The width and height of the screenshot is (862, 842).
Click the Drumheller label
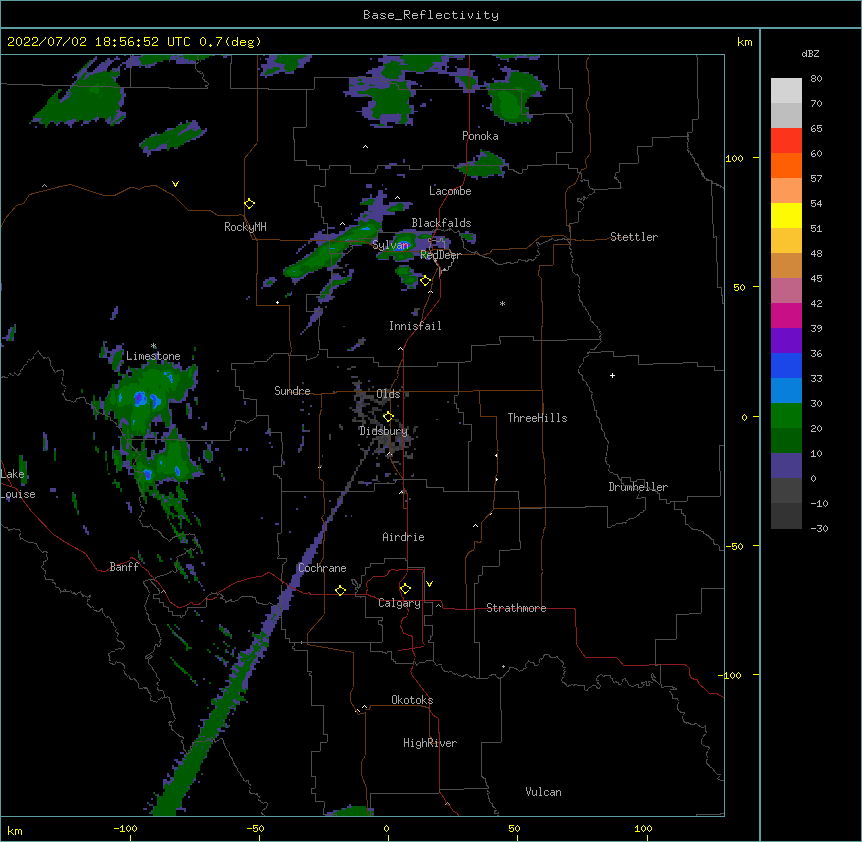click(638, 487)
